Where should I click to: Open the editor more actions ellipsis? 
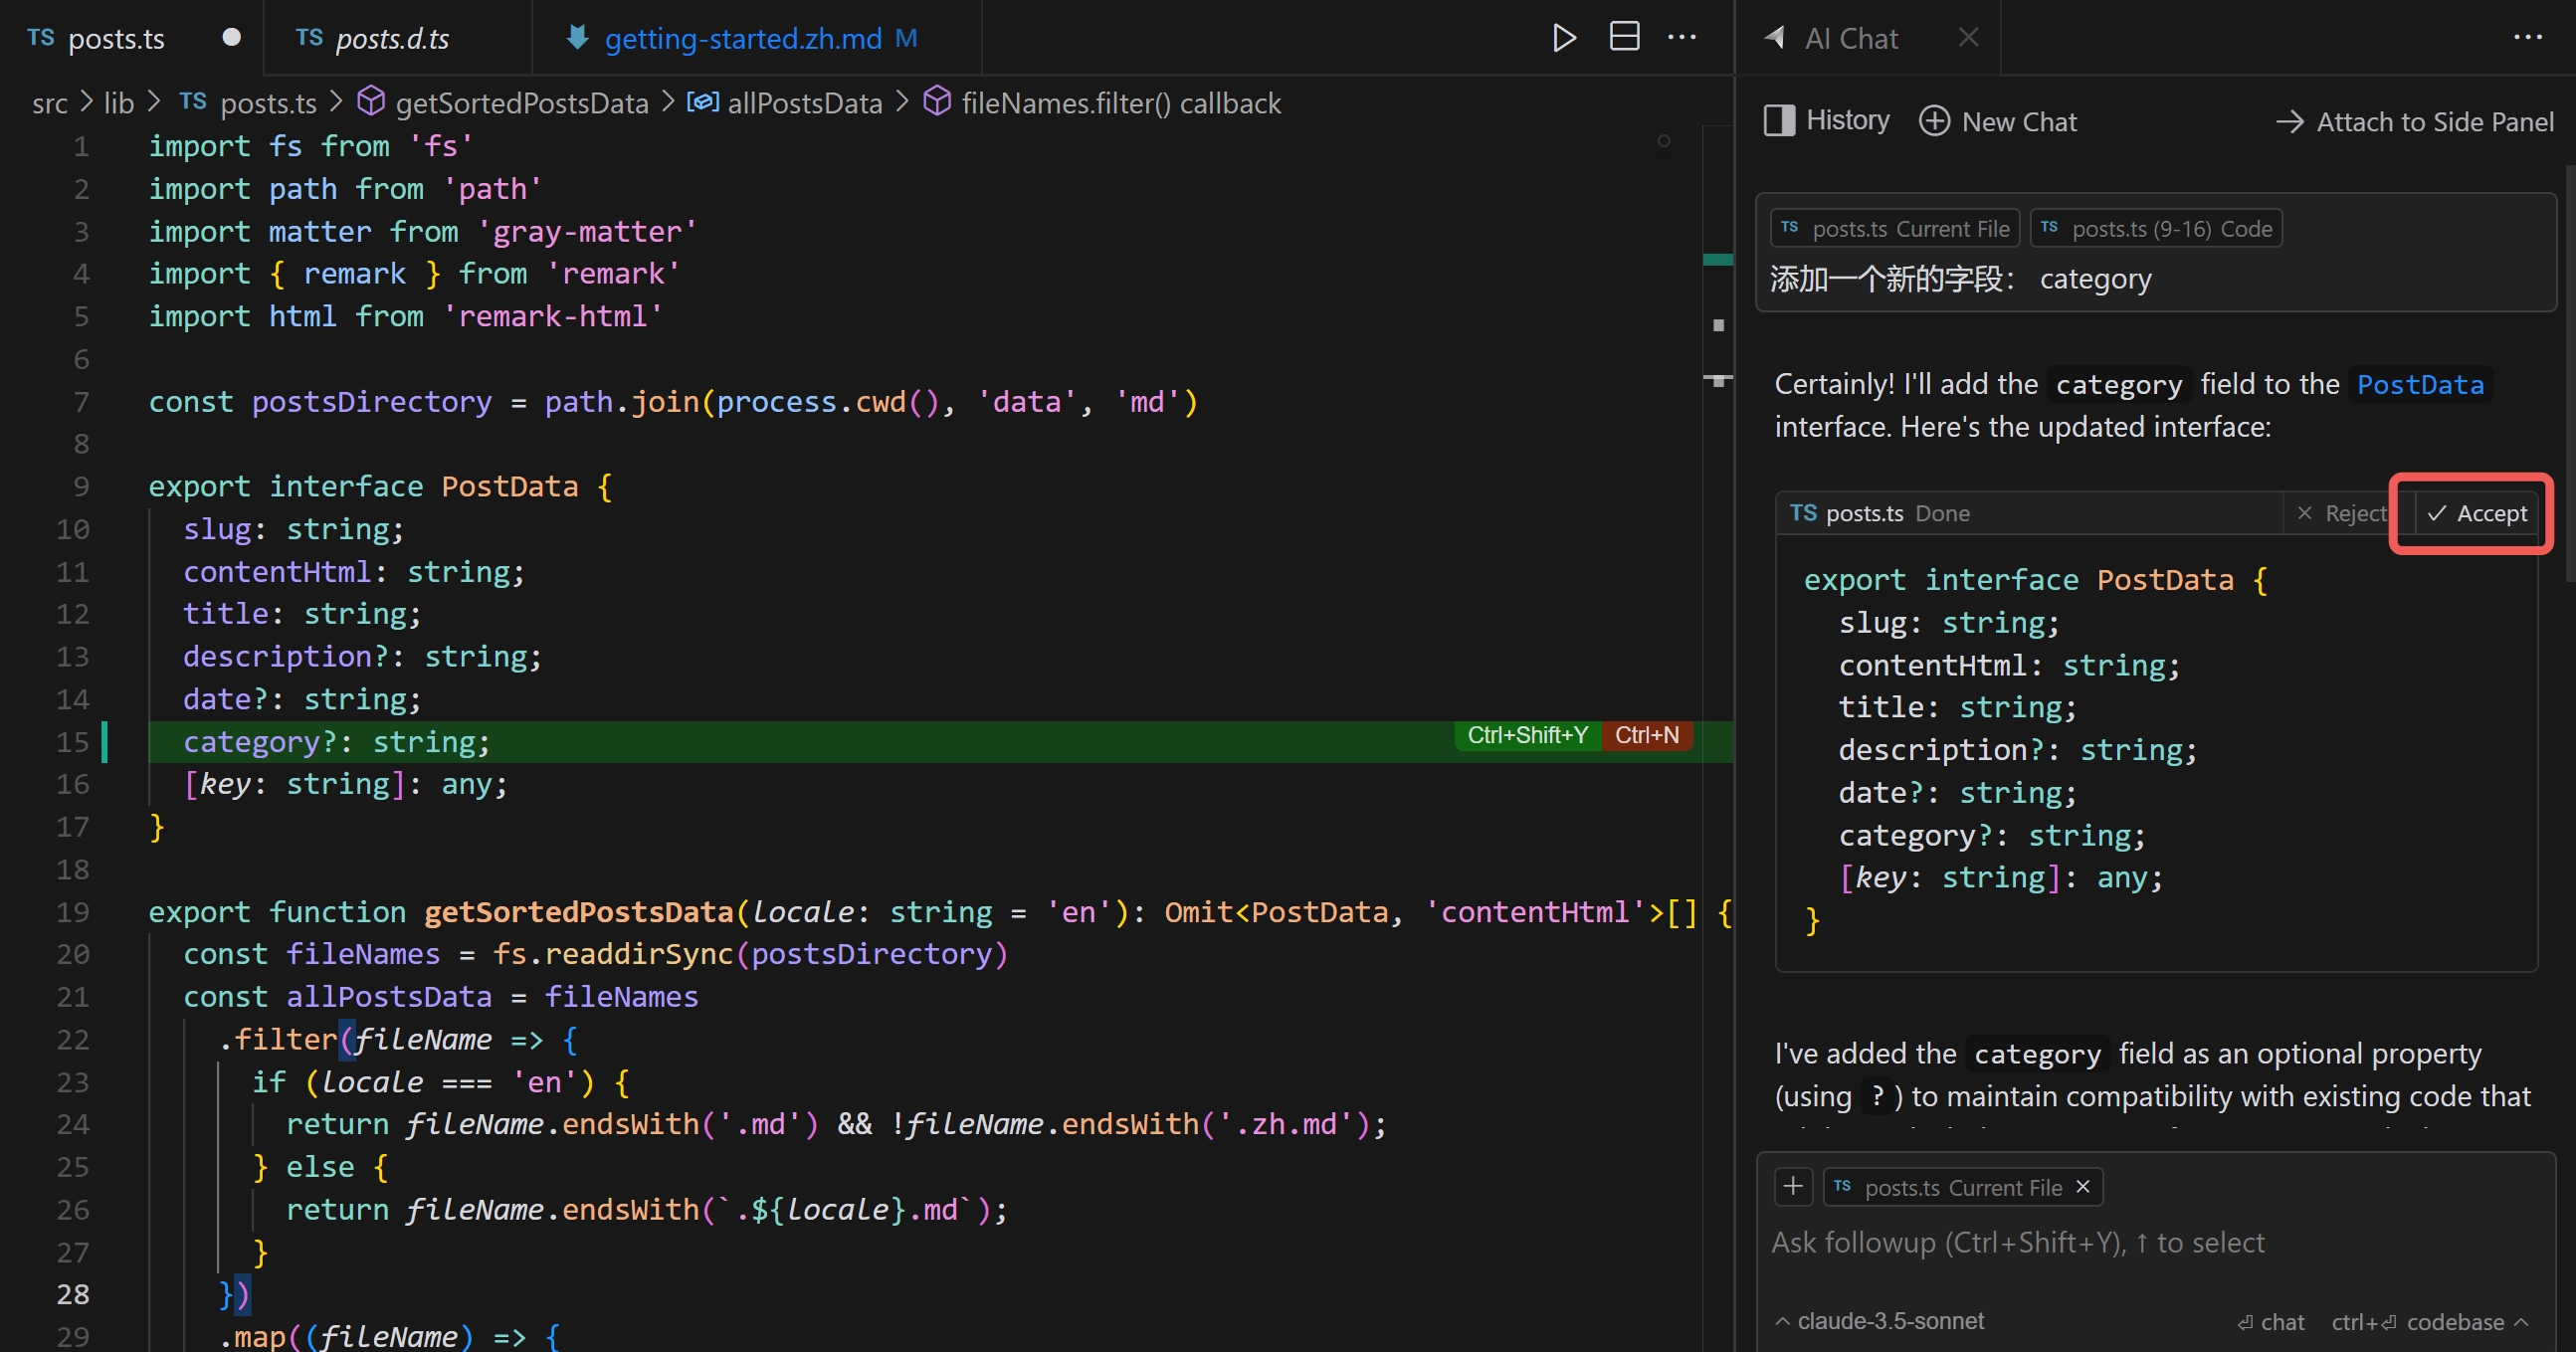pyautogui.click(x=1682, y=38)
